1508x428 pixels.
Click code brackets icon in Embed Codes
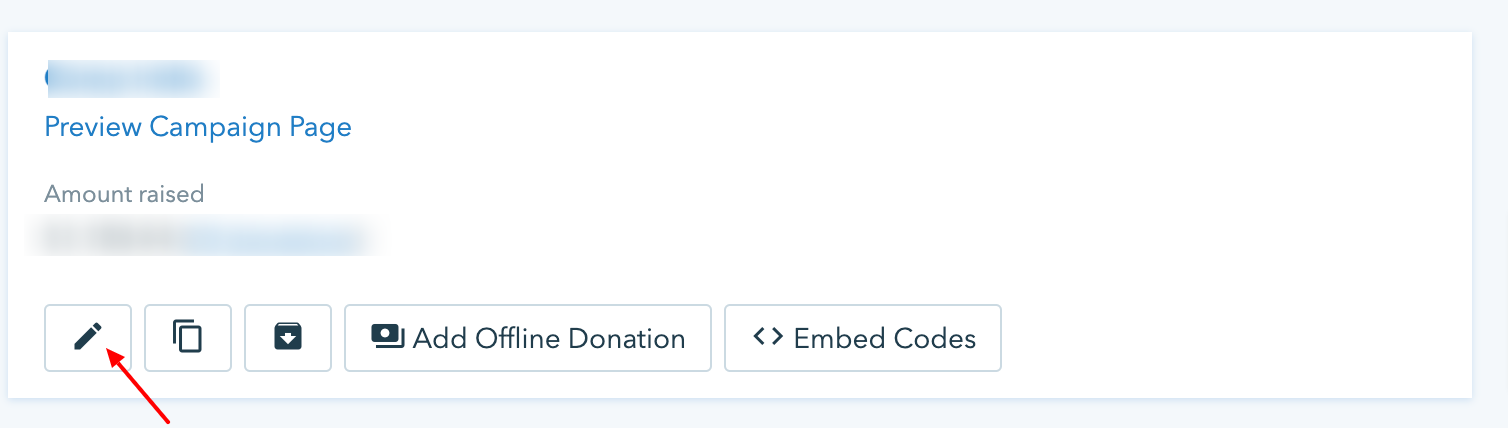[x=768, y=337]
